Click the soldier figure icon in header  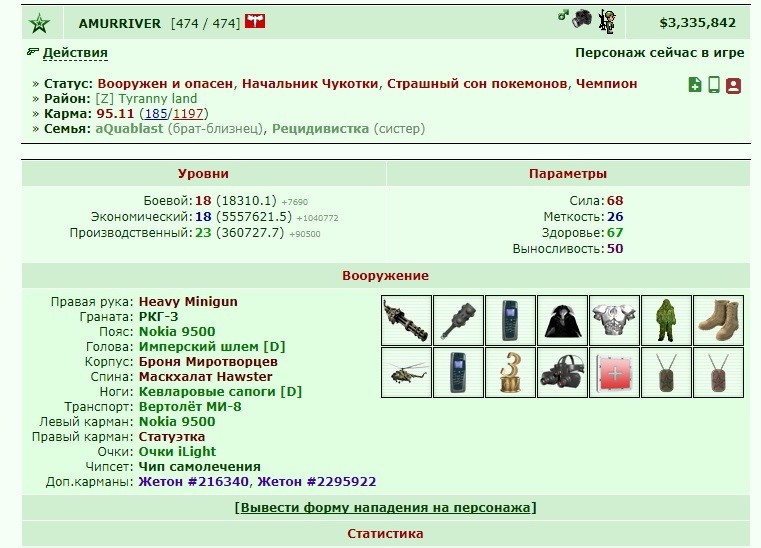coord(607,22)
